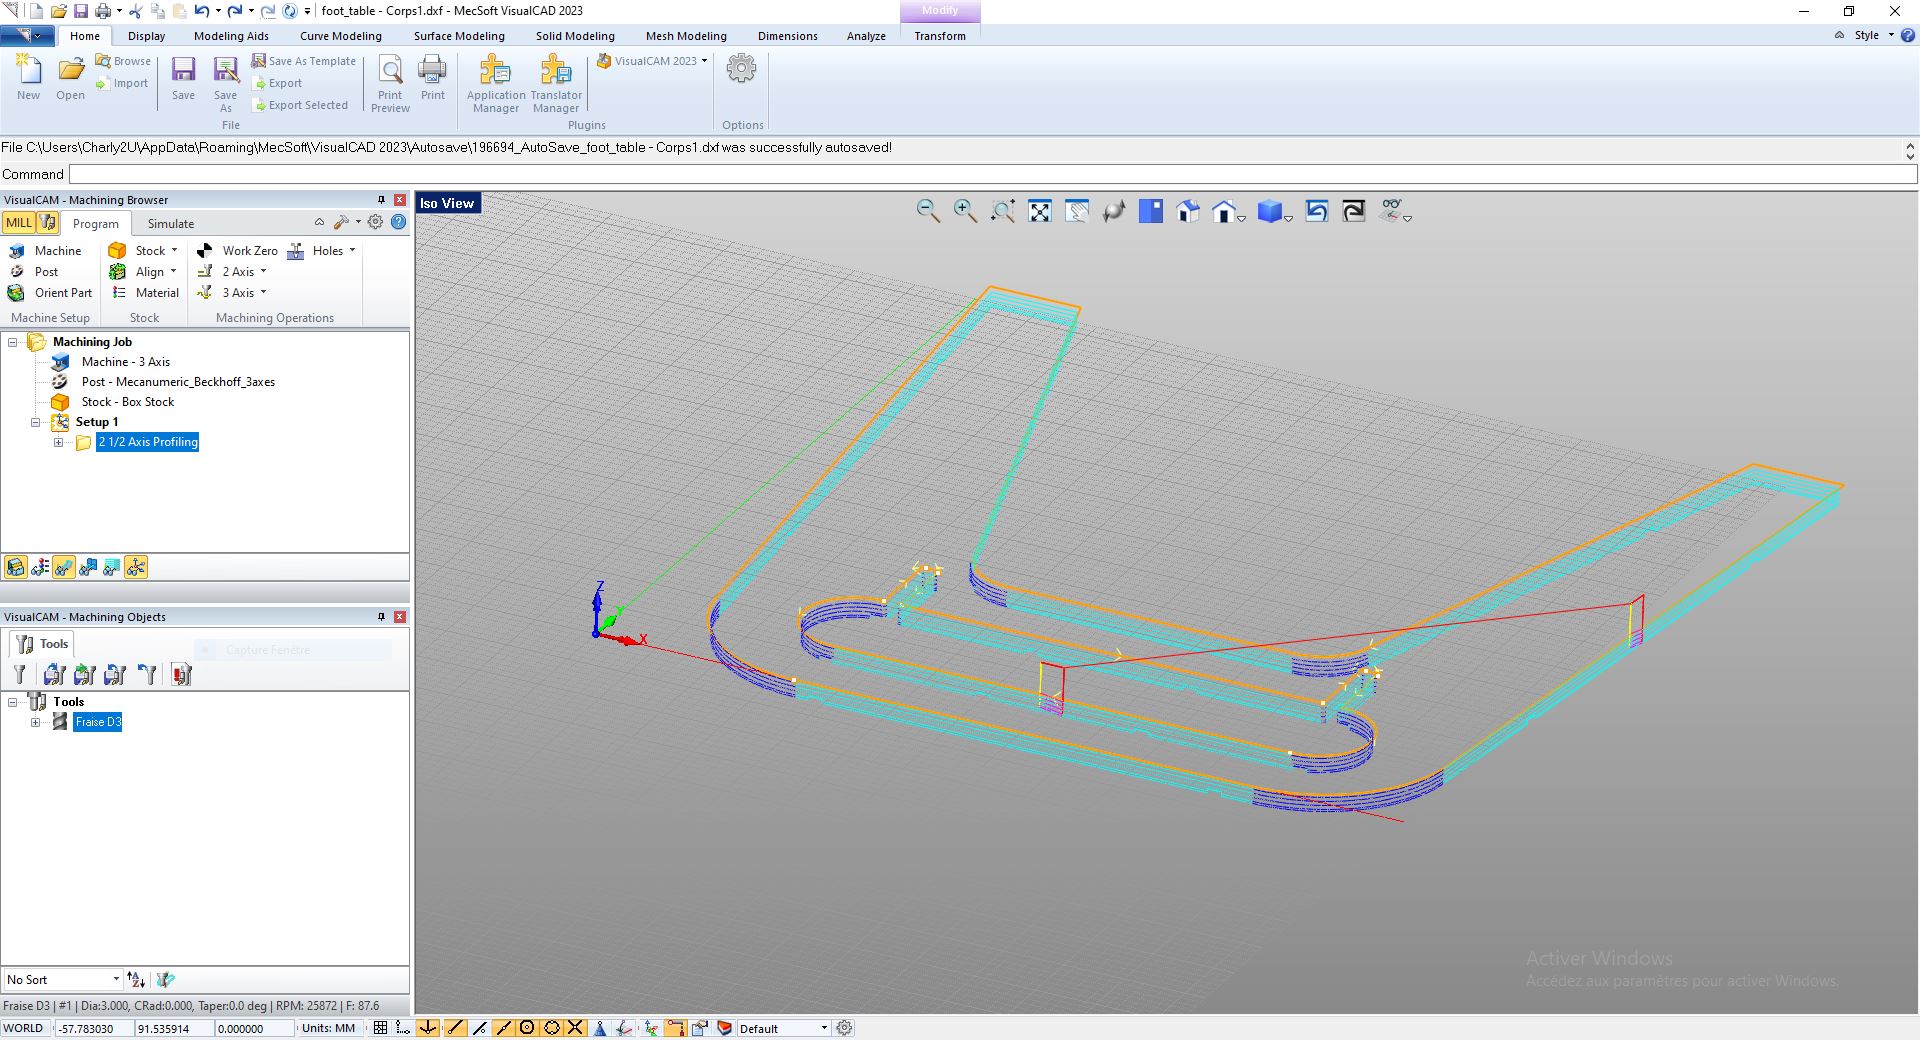
Task: Click the Export Selected button
Action: pyautogui.click(x=300, y=105)
